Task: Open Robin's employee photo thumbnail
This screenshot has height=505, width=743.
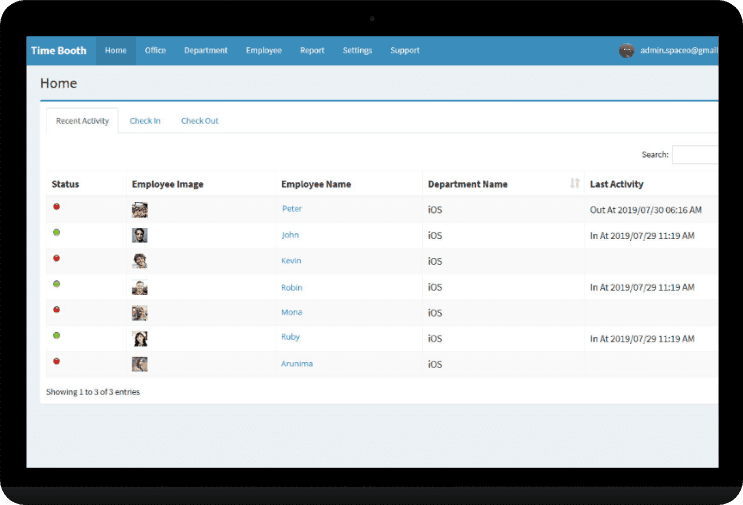Action: [x=140, y=287]
